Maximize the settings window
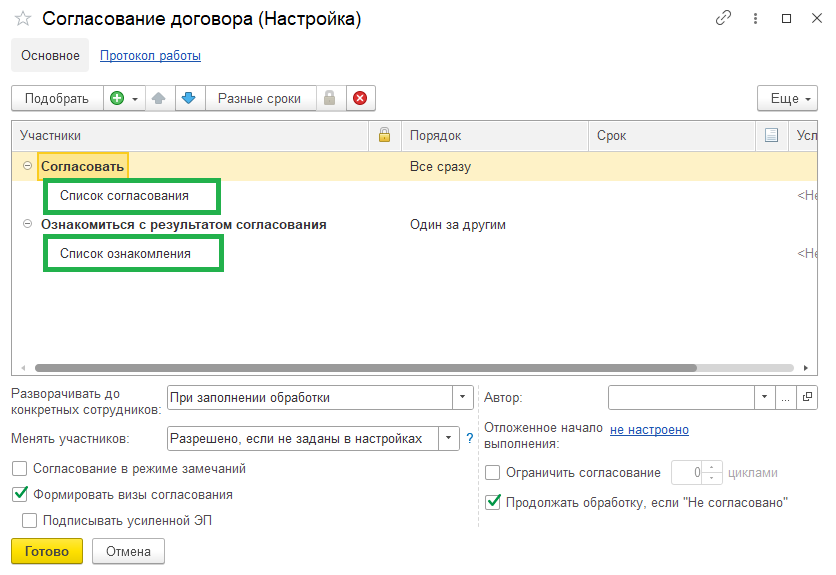 [786, 19]
